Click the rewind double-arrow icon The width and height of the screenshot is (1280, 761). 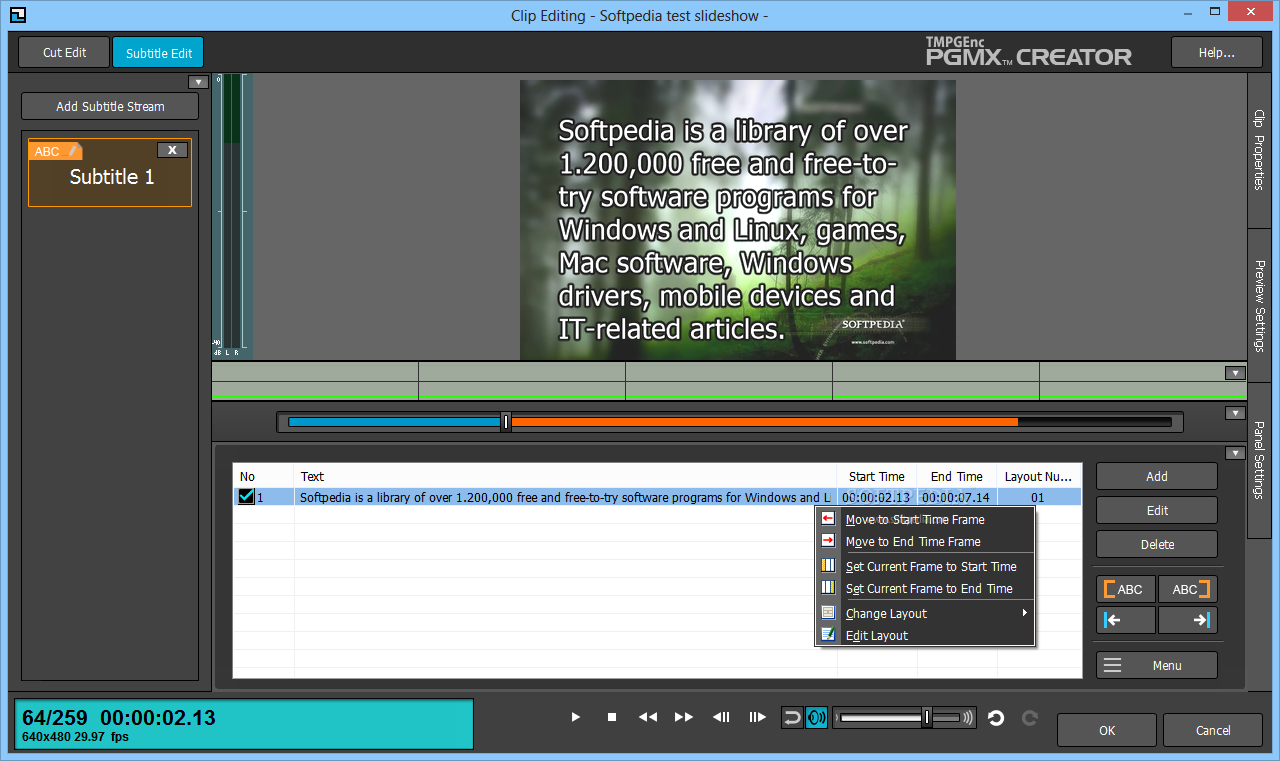(648, 717)
